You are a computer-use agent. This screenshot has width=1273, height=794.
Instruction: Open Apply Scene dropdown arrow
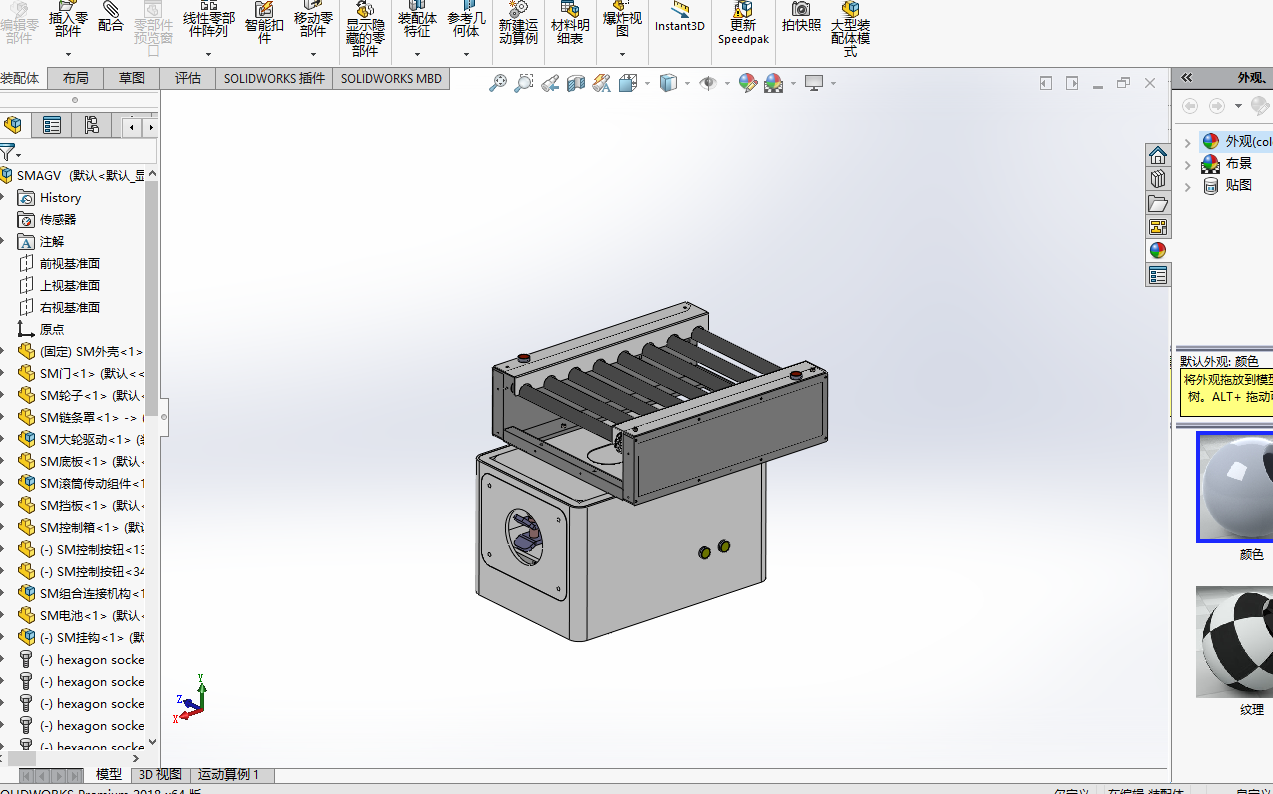pos(793,84)
